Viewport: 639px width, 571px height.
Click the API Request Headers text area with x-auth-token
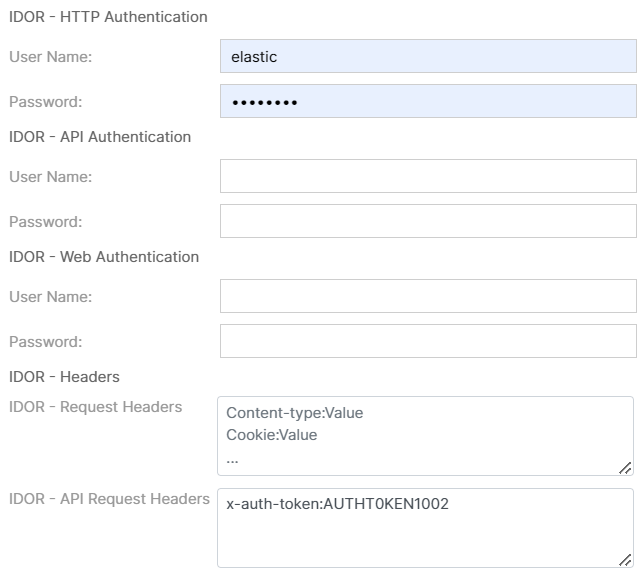(x=425, y=528)
